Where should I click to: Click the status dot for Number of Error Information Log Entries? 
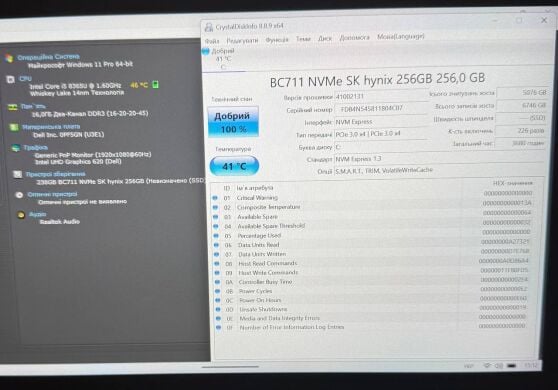click(x=219, y=327)
